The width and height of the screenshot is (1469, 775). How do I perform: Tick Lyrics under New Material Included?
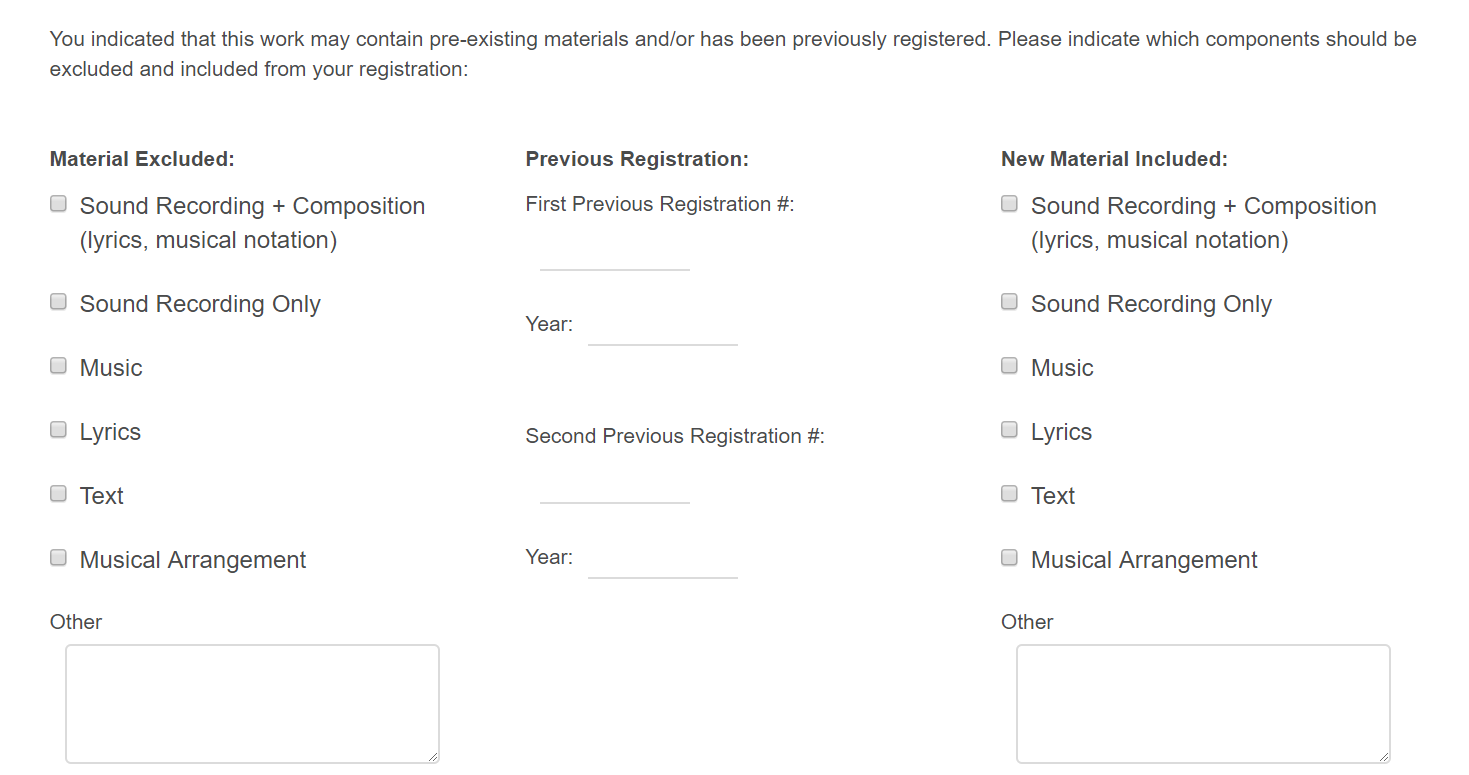pos(1010,430)
